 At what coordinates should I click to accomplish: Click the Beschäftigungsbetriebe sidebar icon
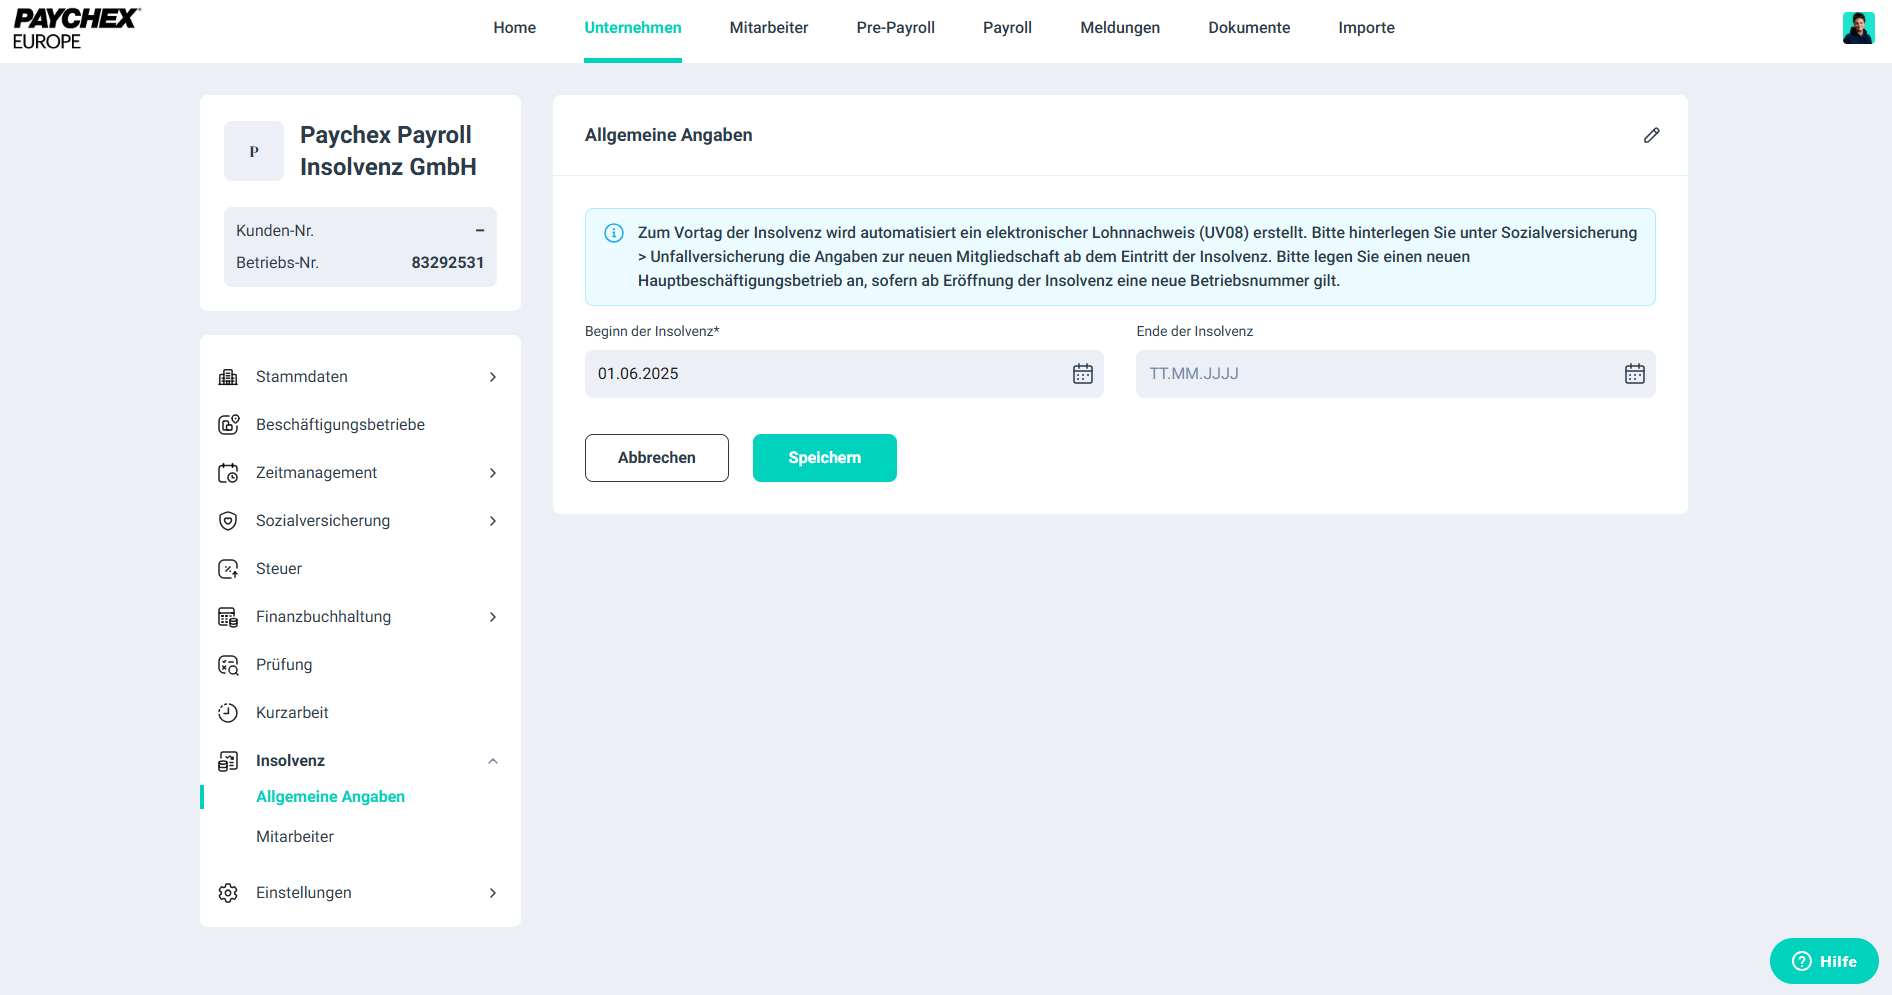(x=228, y=425)
